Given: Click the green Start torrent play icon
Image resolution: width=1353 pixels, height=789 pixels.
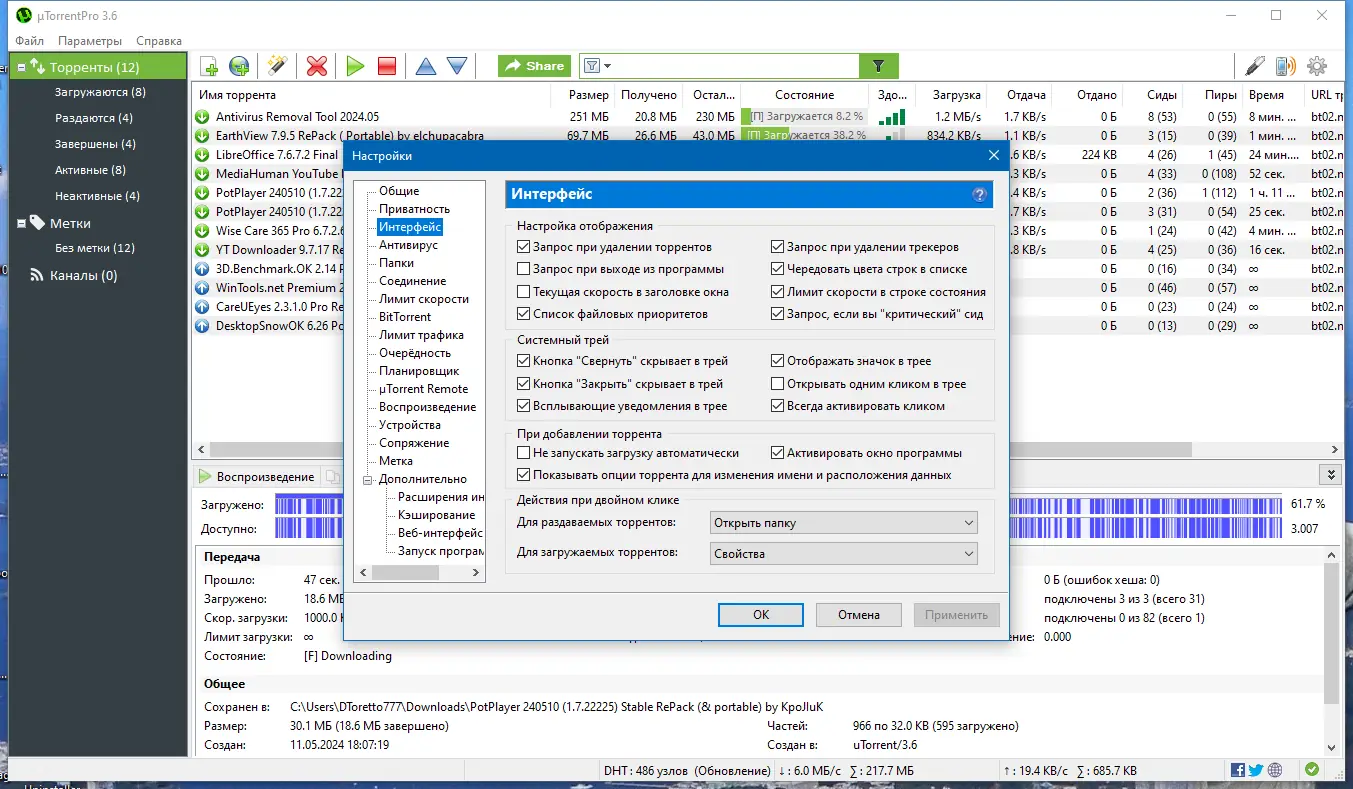Looking at the screenshot, I should coord(355,66).
